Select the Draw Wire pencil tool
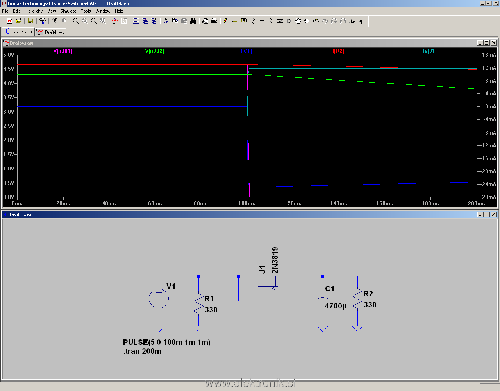Viewport: 500px width, 391px height. coord(225,21)
